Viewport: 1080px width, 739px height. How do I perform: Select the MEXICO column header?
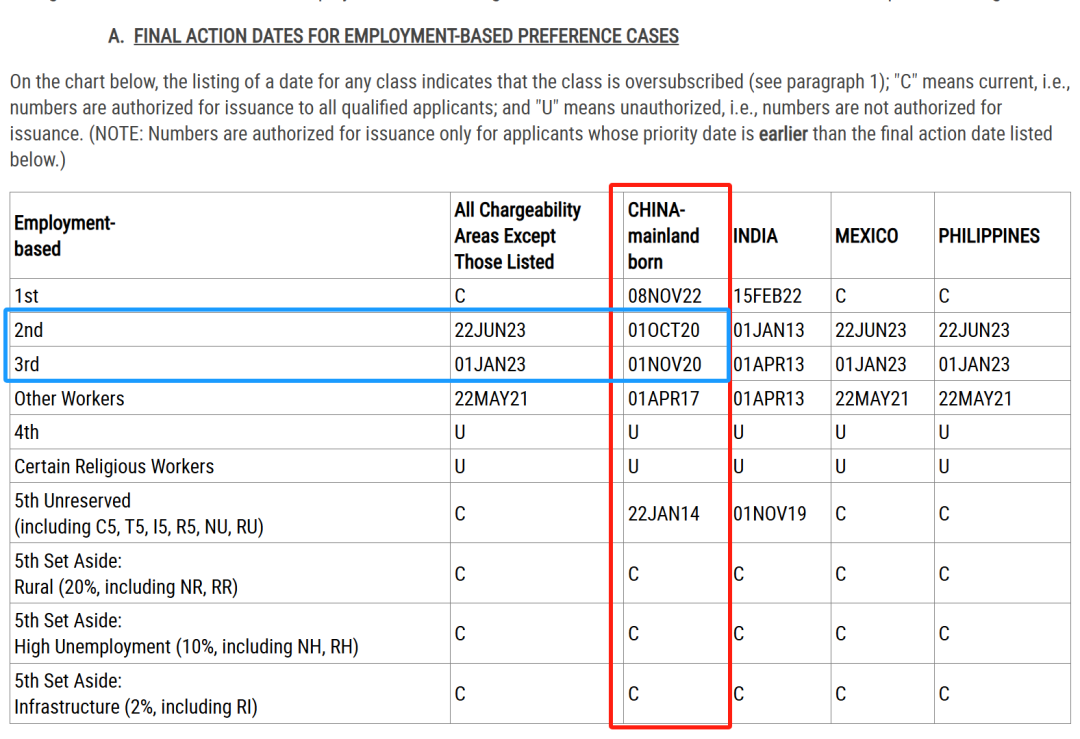[866, 236]
